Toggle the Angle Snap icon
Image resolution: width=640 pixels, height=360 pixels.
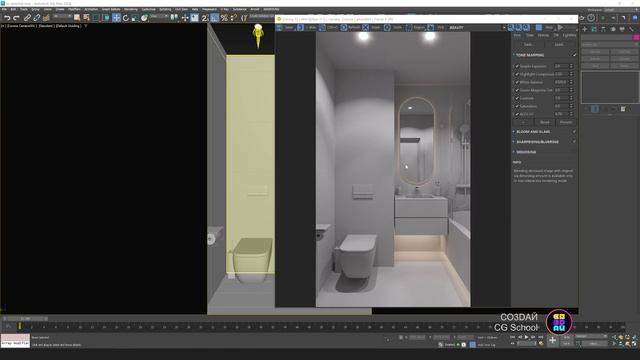click(x=215, y=18)
